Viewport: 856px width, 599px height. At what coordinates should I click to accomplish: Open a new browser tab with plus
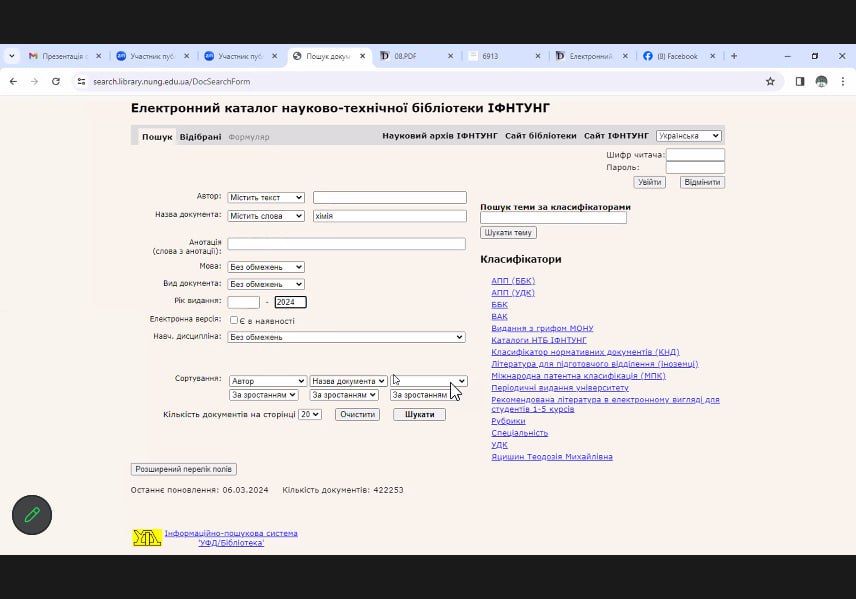734,56
